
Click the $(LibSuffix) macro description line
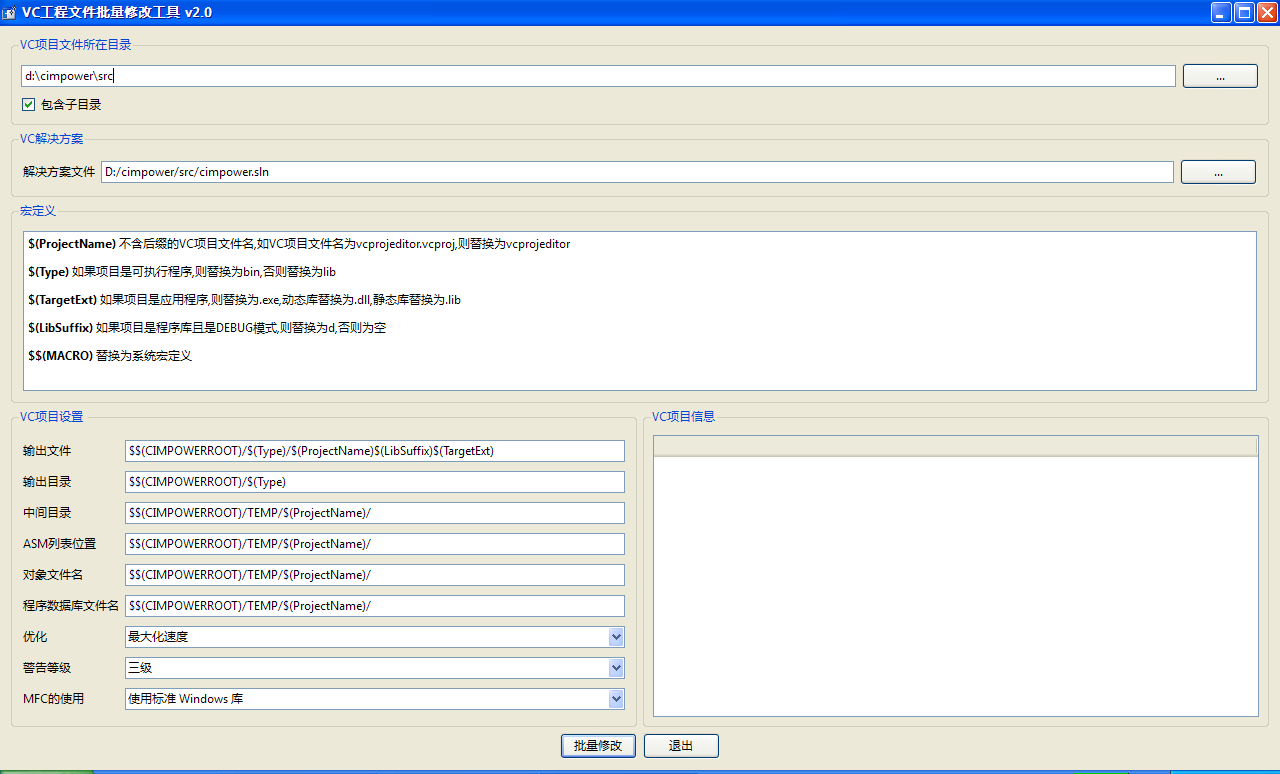point(207,328)
